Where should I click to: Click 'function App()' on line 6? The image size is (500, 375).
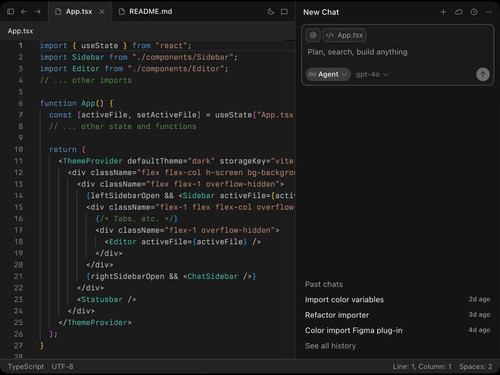pyautogui.click(x=72, y=103)
